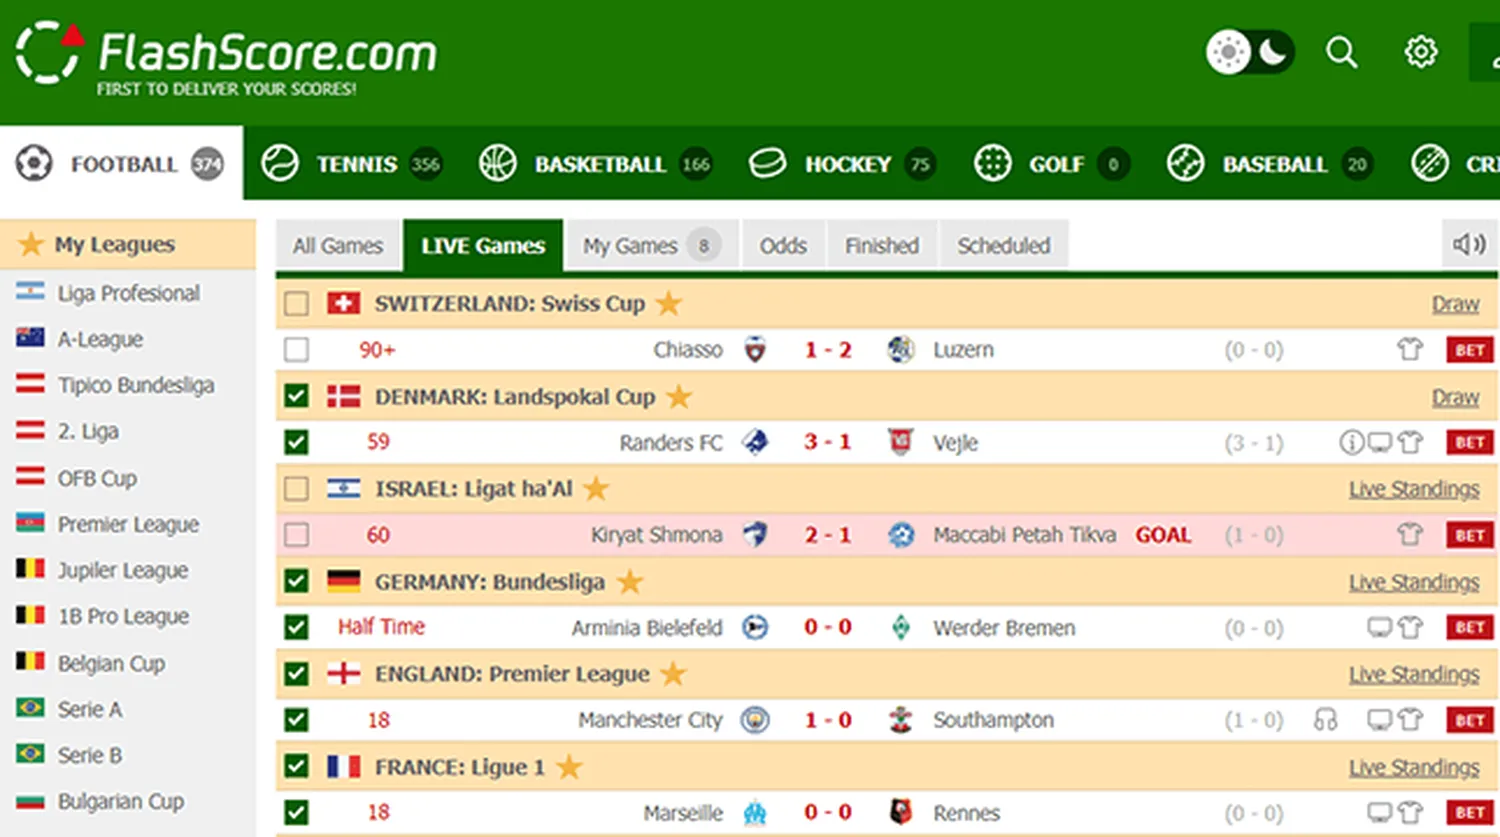Switch to the Odds tab
This screenshot has height=837, width=1500.
click(x=783, y=245)
